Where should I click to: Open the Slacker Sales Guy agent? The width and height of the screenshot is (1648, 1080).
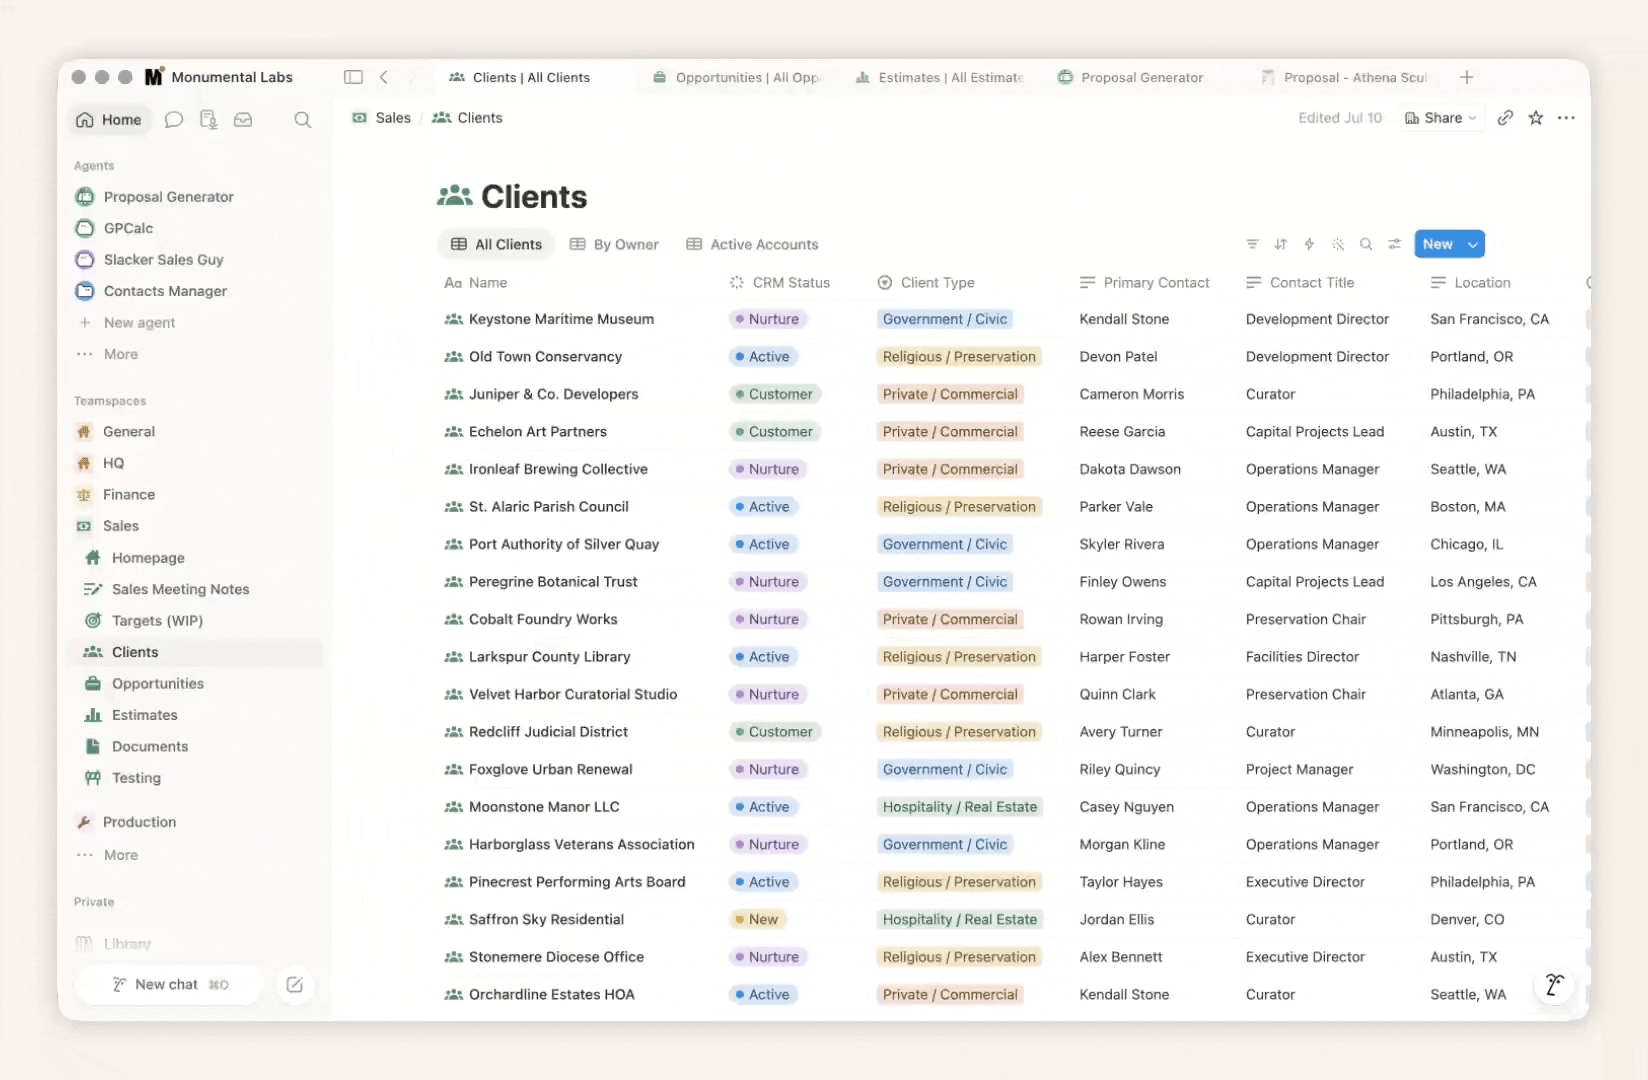(163, 260)
